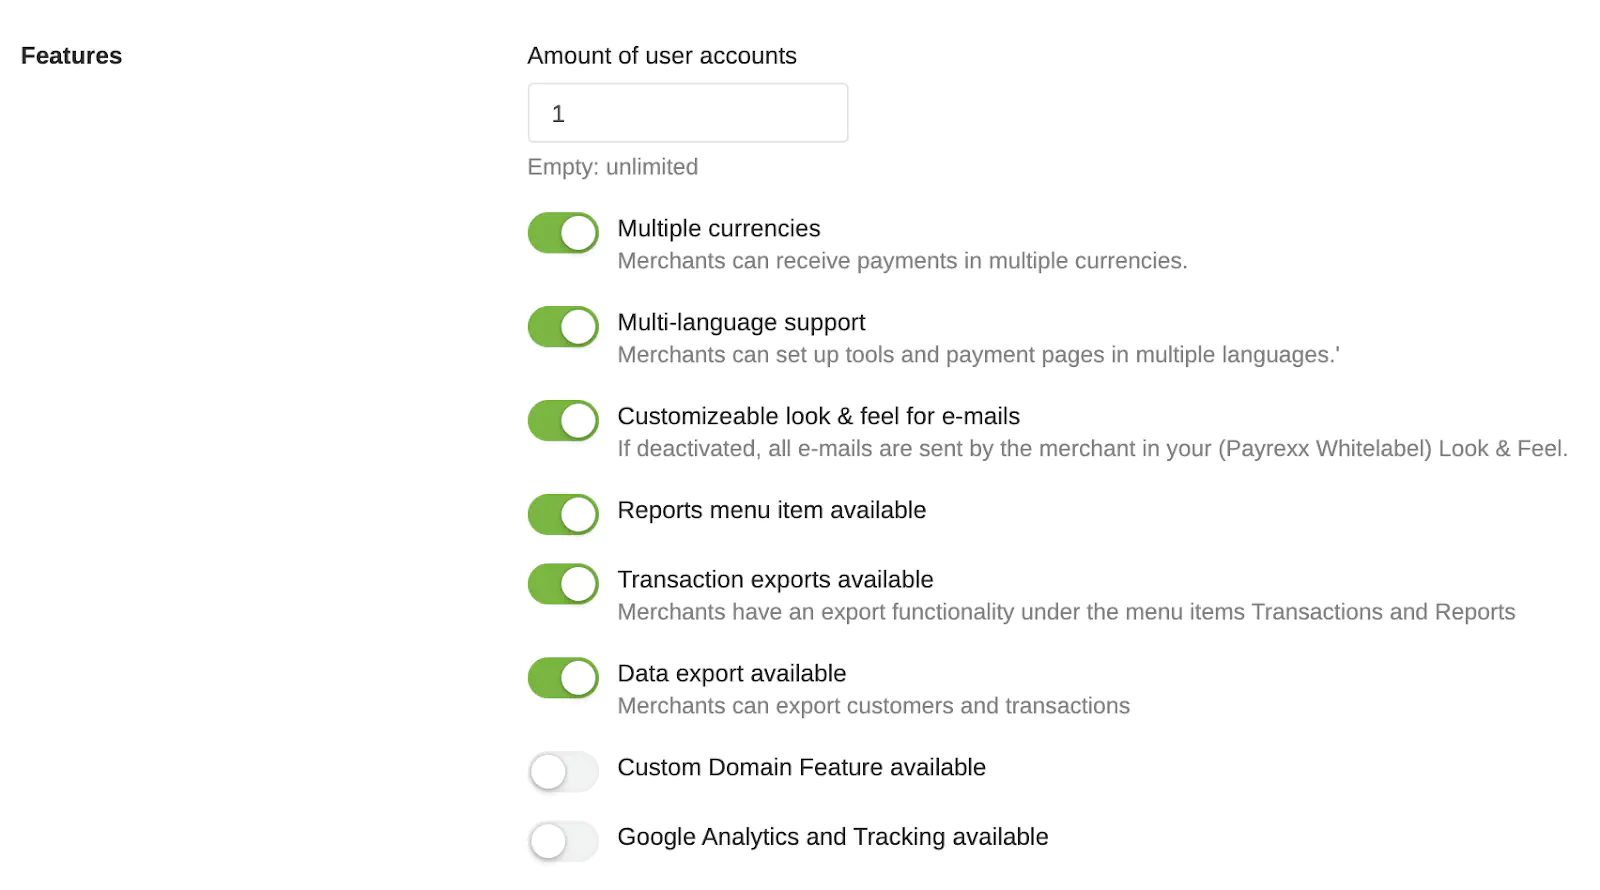Click the Multi-language support label
The image size is (1600, 890).
coord(741,323)
